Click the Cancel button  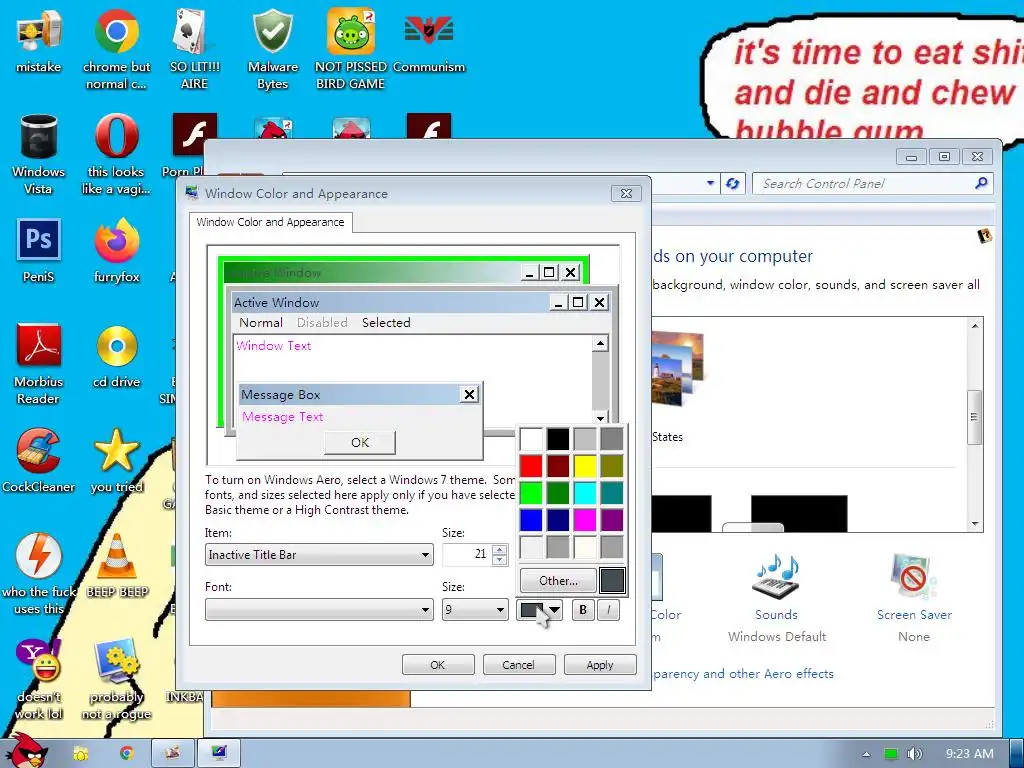[x=519, y=665]
